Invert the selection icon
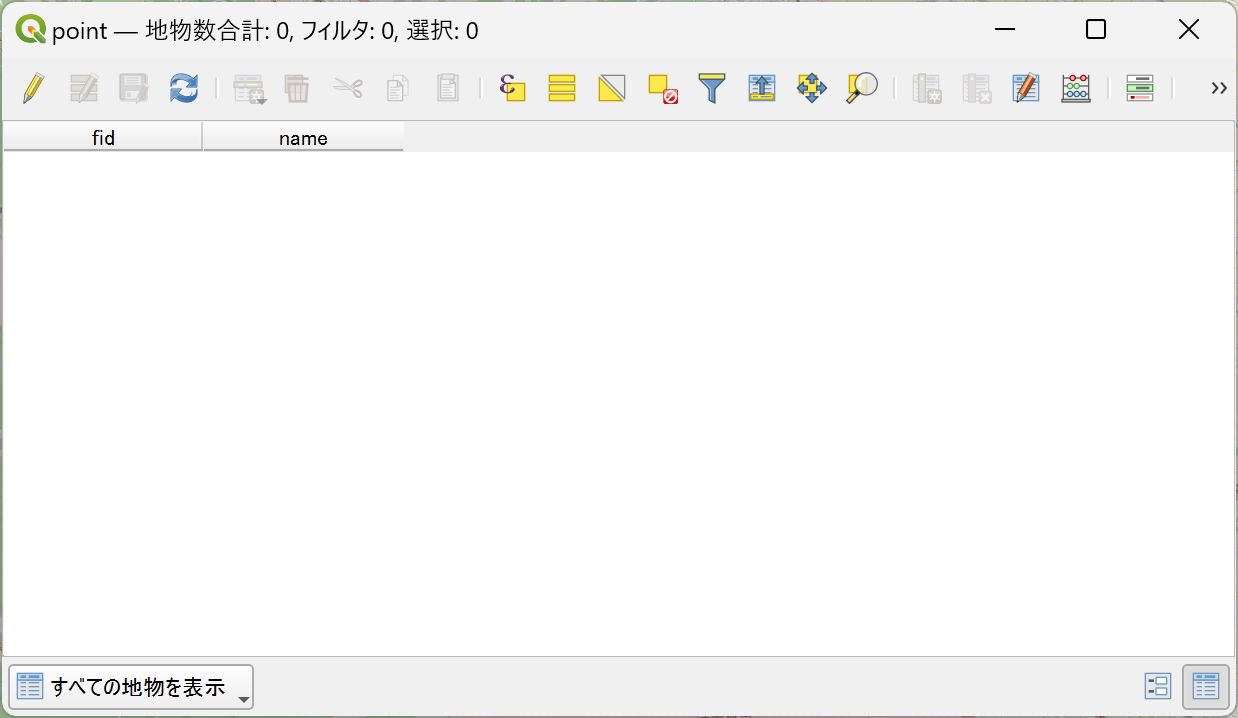Screen dimensions: 1238x718 [612, 88]
